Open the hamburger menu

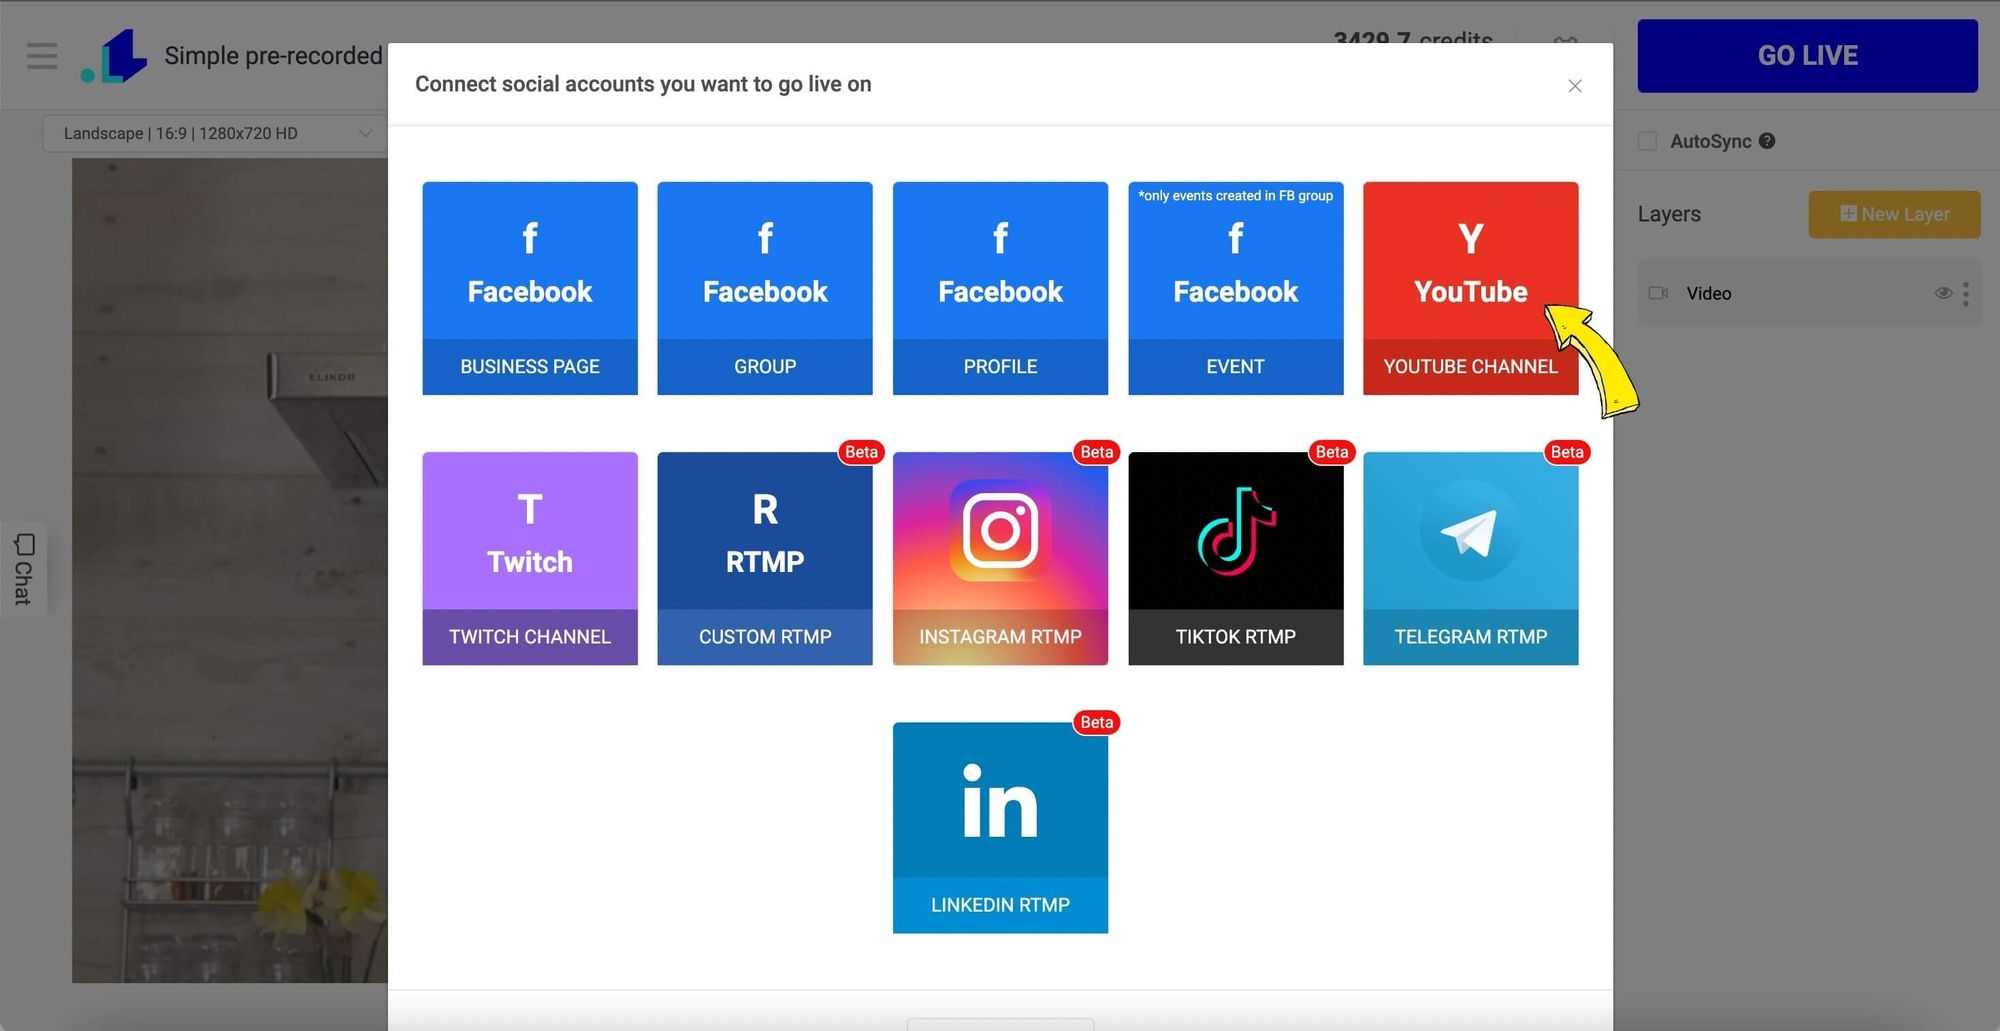click(42, 56)
